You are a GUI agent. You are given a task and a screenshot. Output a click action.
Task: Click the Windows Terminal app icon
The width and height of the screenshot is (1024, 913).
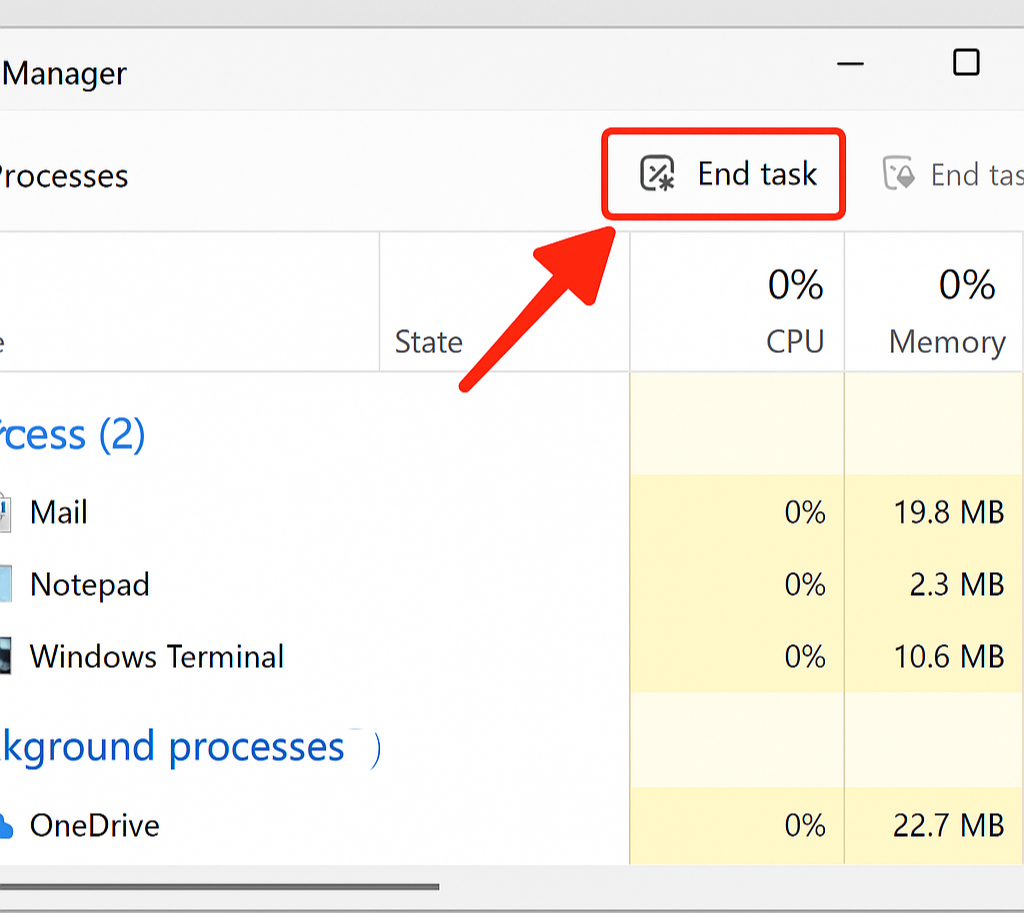click(5, 656)
